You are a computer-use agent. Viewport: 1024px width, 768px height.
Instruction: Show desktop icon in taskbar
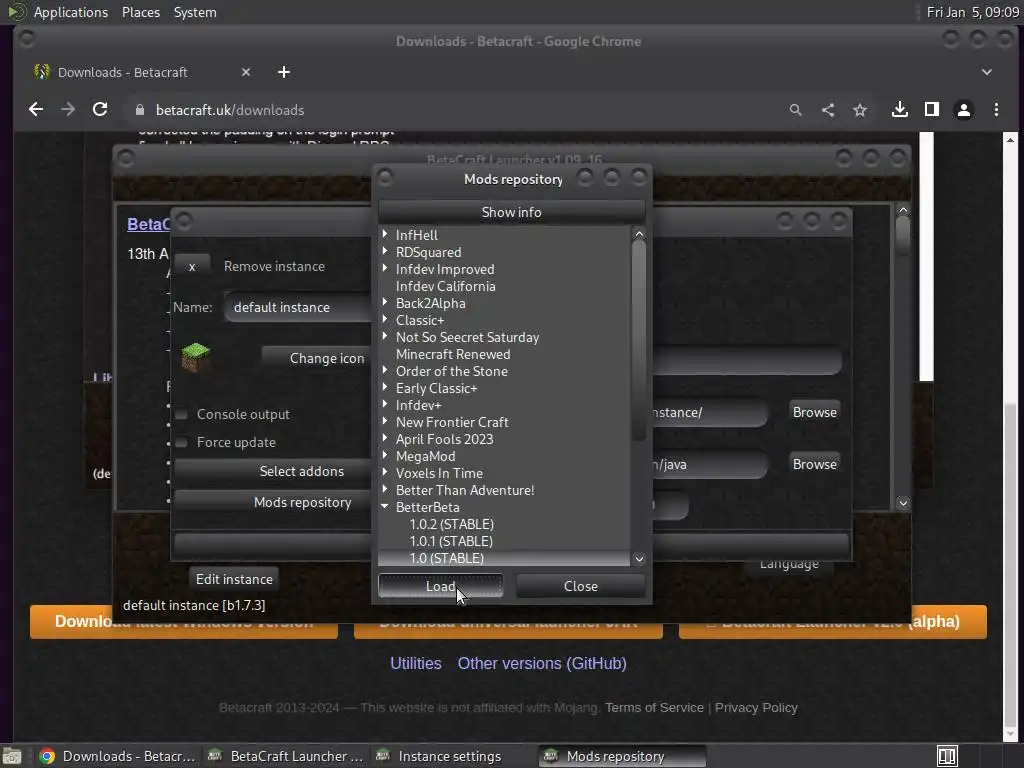12,756
